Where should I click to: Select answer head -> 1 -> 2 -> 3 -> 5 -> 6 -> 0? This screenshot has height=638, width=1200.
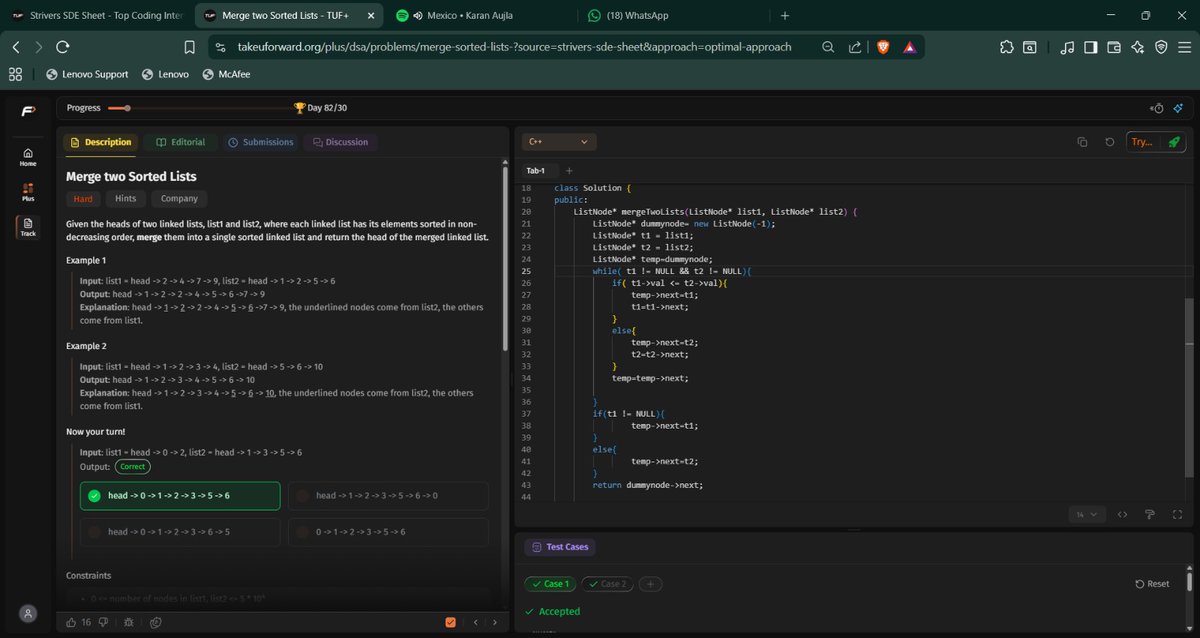[x=388, y=496]
